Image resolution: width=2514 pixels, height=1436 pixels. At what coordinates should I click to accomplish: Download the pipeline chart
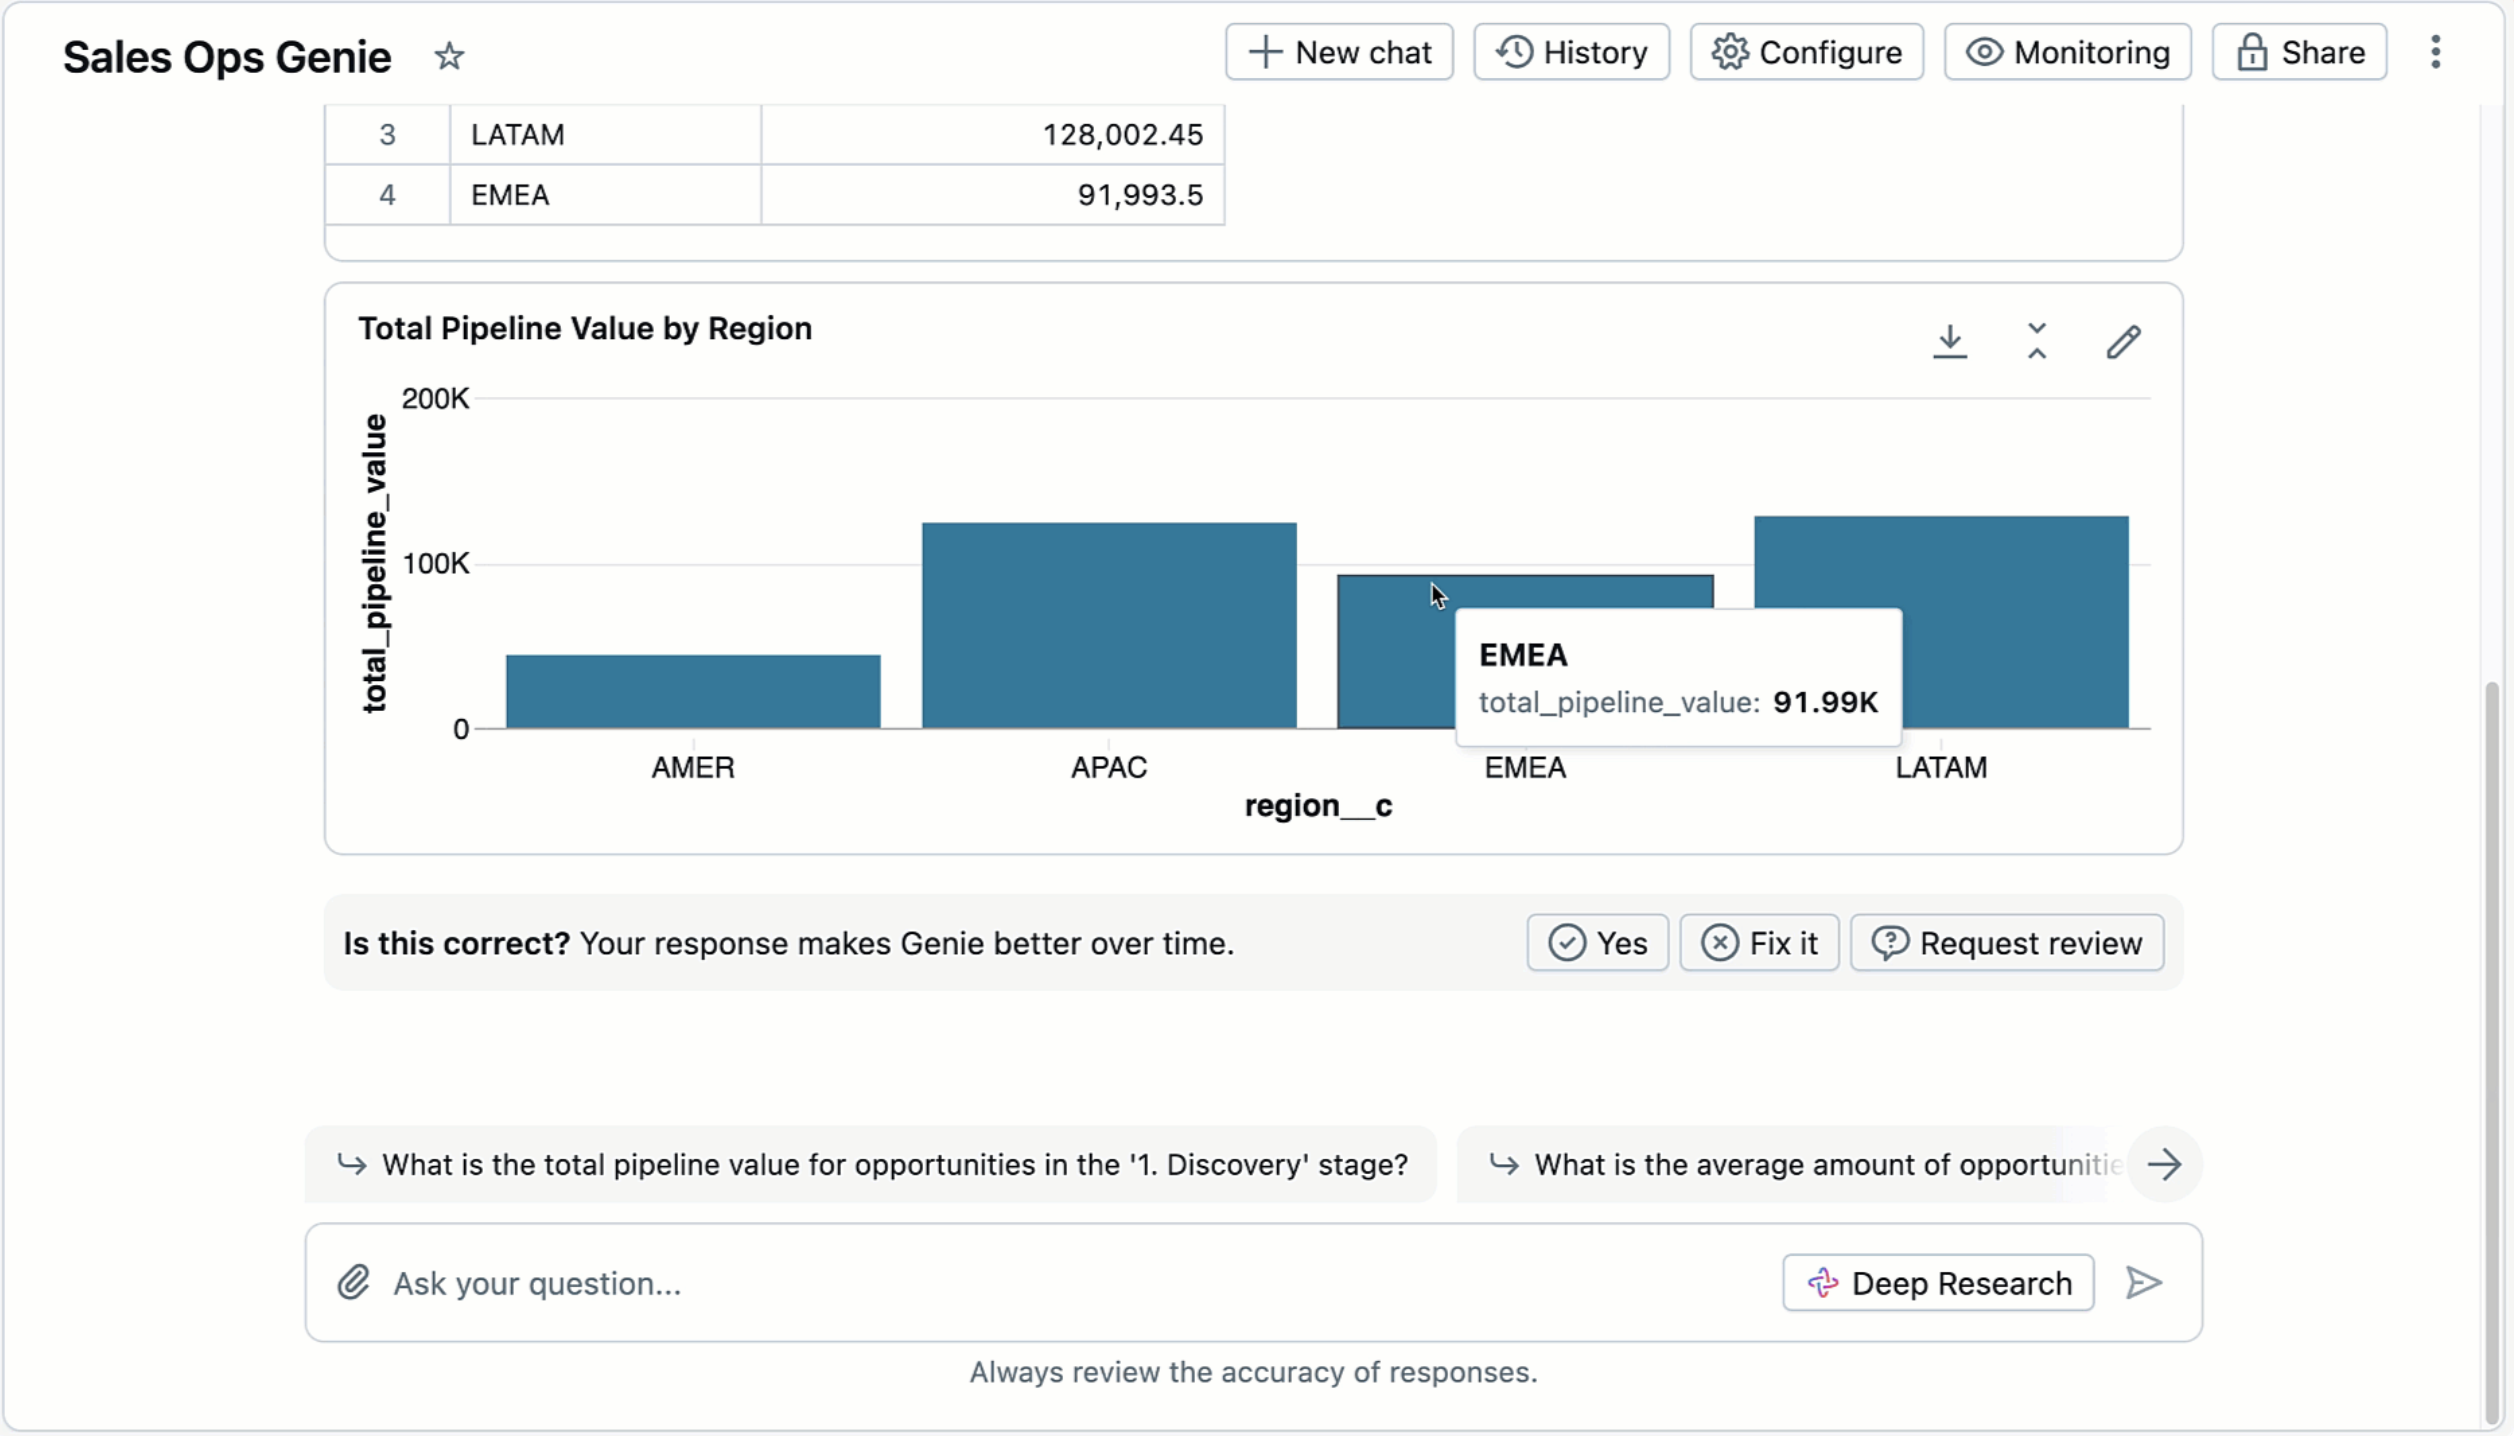tap(1949, 342)
